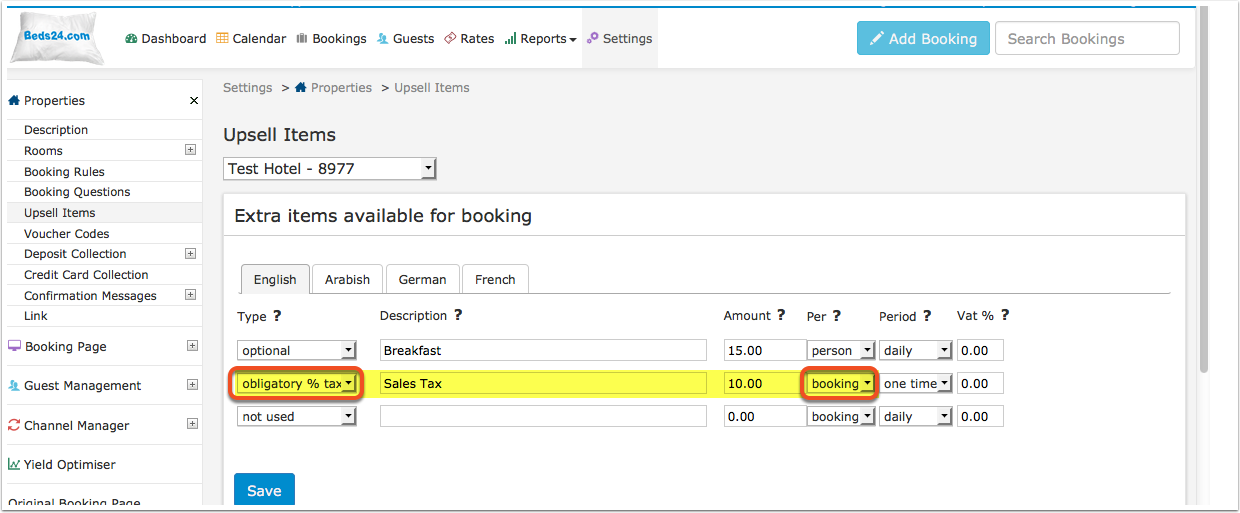1240x513 pixels.
Task: Open the Breakfast row type dropdown
Action: pos(297,351)
